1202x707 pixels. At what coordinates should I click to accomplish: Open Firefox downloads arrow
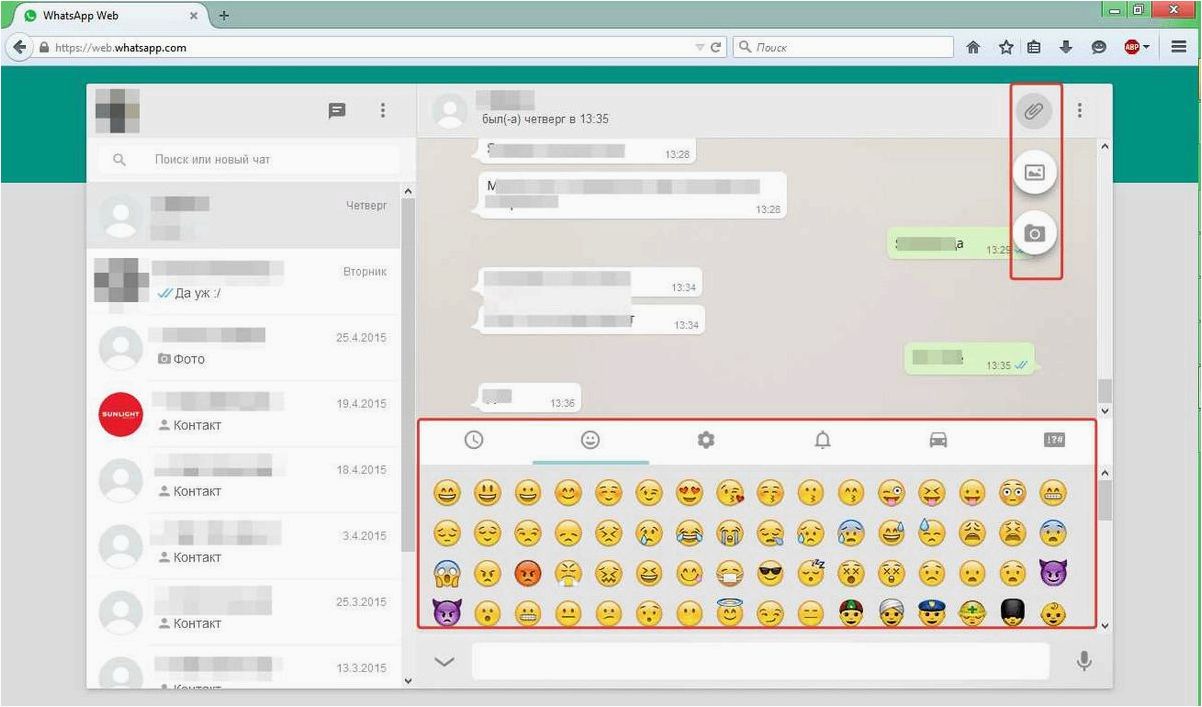point(1067,47)
